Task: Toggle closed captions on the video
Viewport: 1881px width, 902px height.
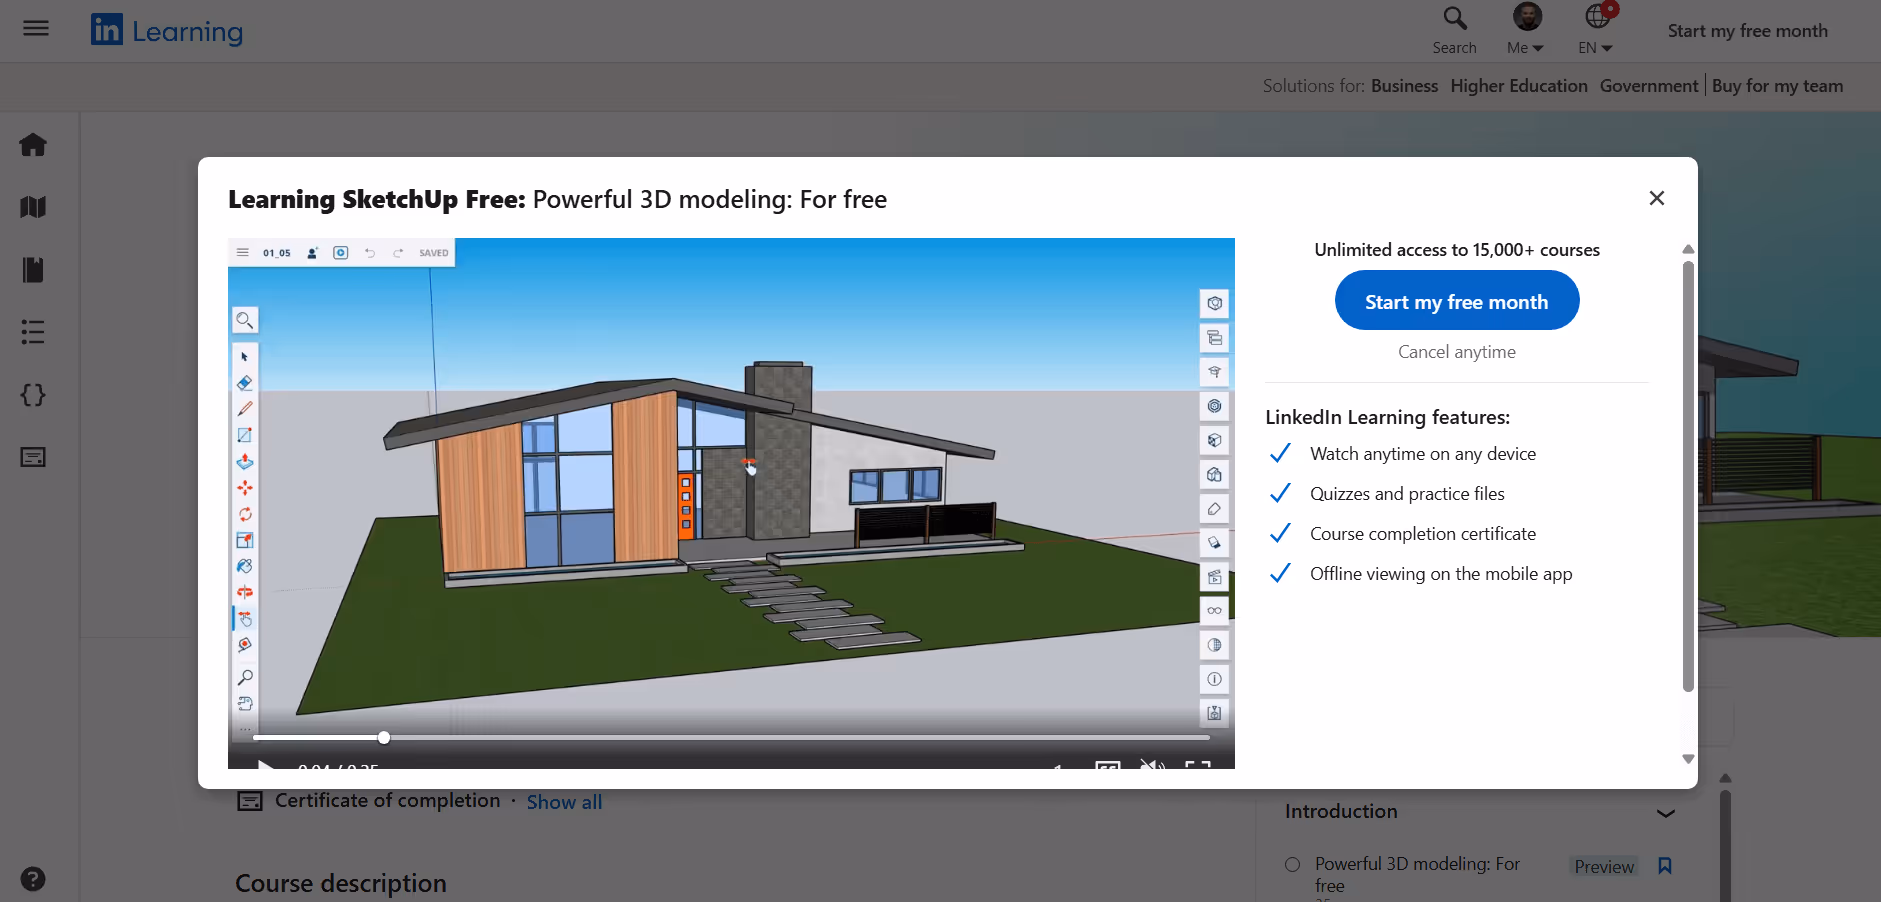Action: pos(1108,765)
